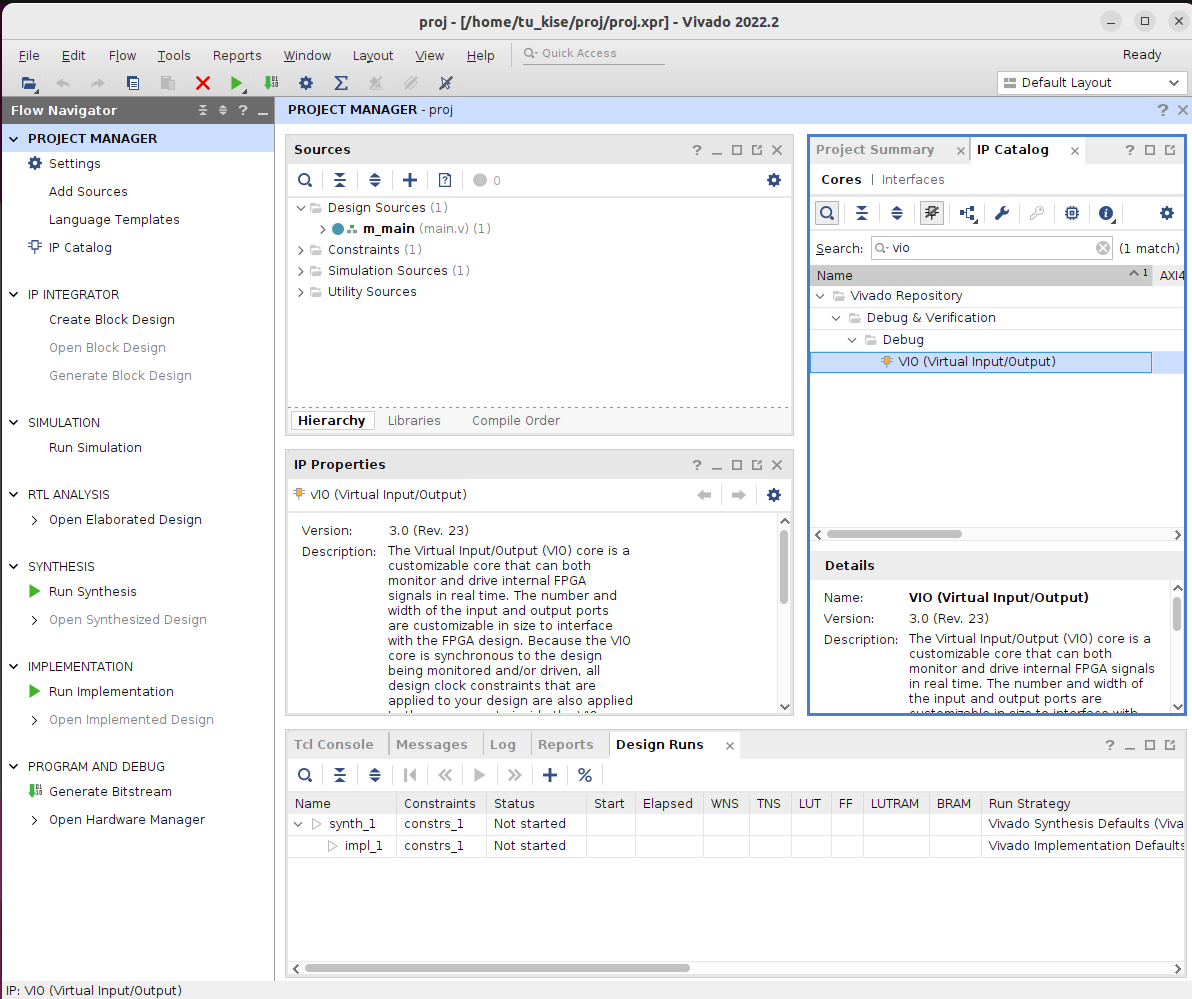
Task: Open the Default Layout dropdown
Action: point(1091,83)
